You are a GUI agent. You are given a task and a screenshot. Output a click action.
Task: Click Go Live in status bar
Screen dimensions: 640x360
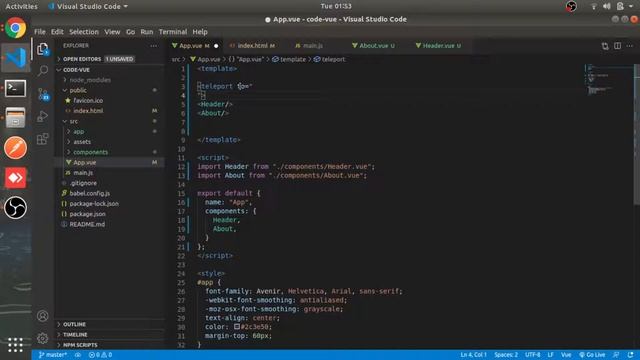592,355
